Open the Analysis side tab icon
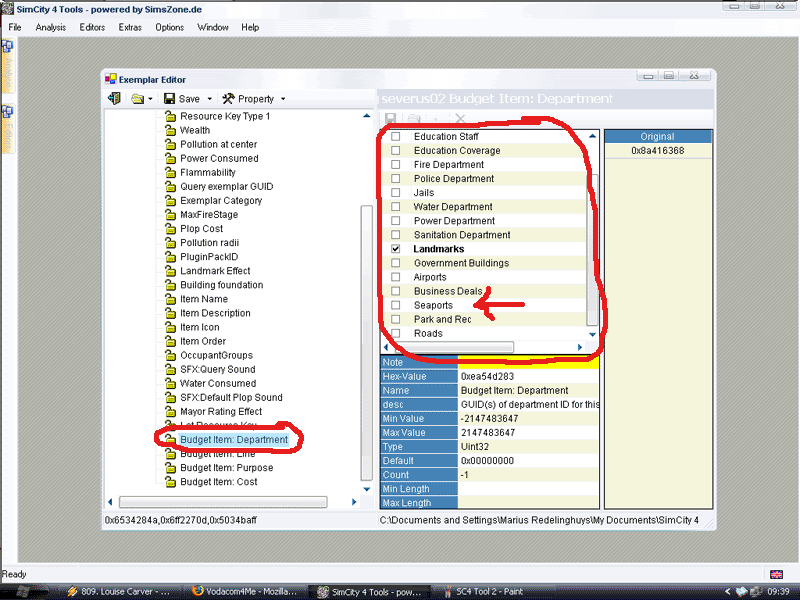 click(7, 47)
